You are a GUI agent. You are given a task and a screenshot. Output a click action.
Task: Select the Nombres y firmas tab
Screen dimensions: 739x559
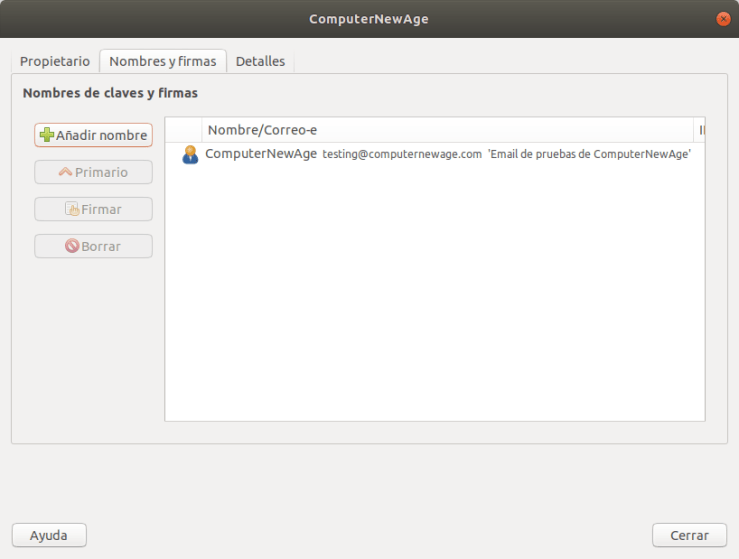(163, 61)
